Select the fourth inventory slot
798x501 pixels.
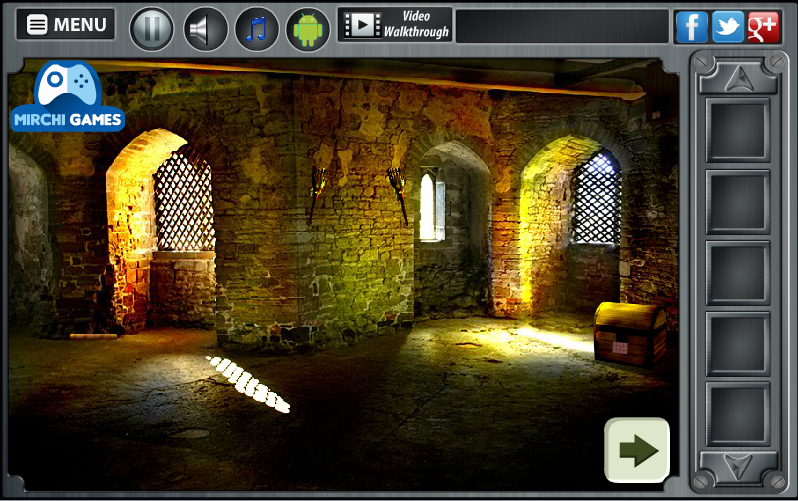737,344
